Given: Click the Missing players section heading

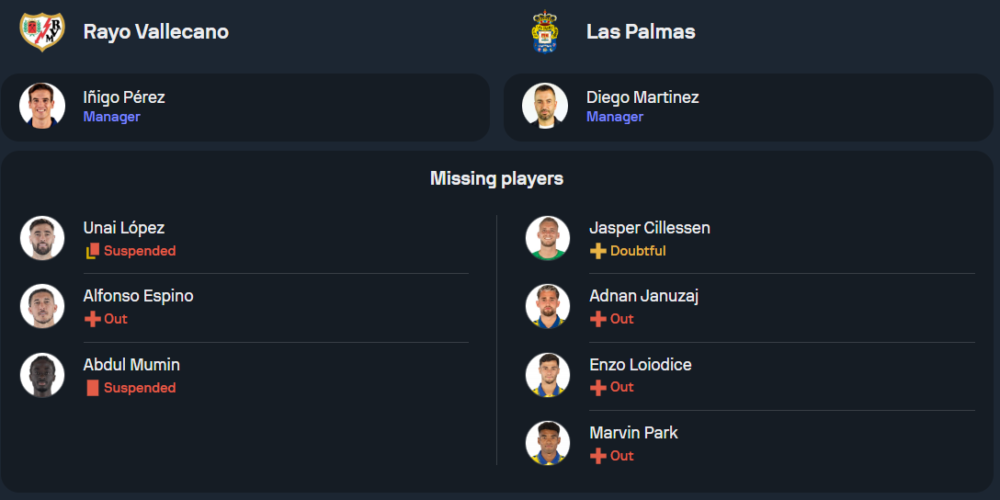Looking at the screenshot, I should (x=497, y=179).
